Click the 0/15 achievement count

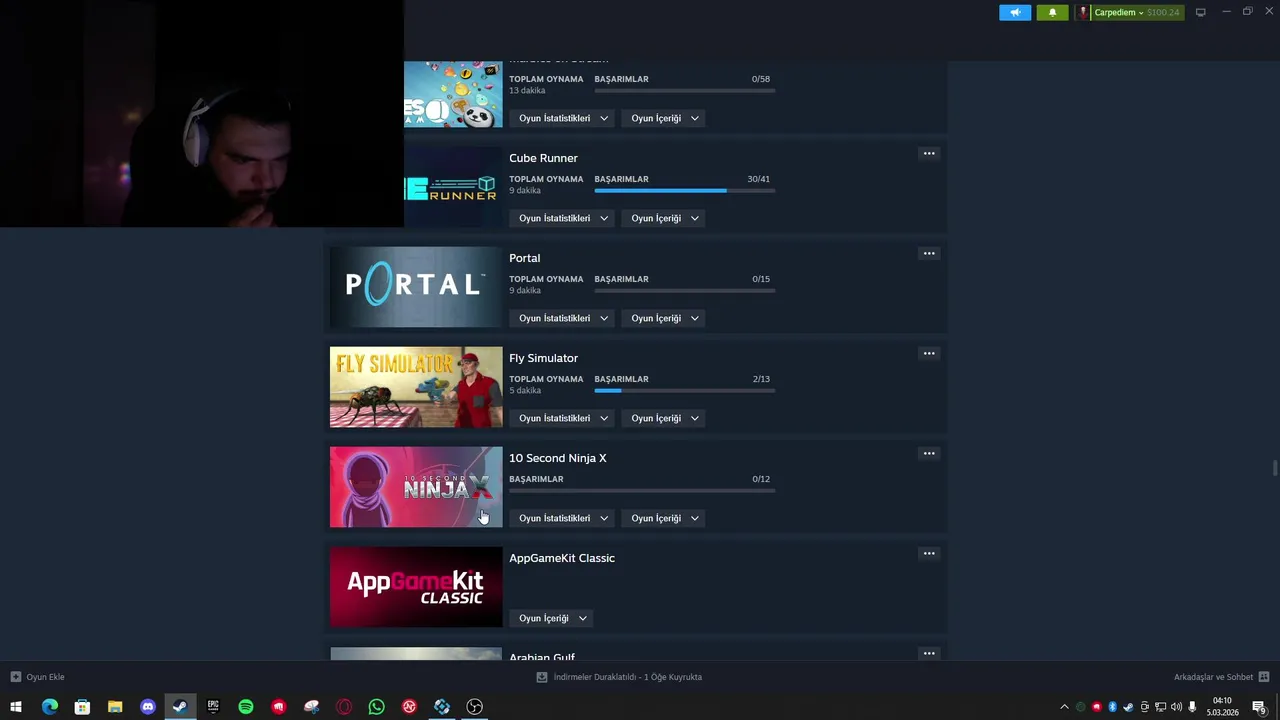[x=761, y=279]
